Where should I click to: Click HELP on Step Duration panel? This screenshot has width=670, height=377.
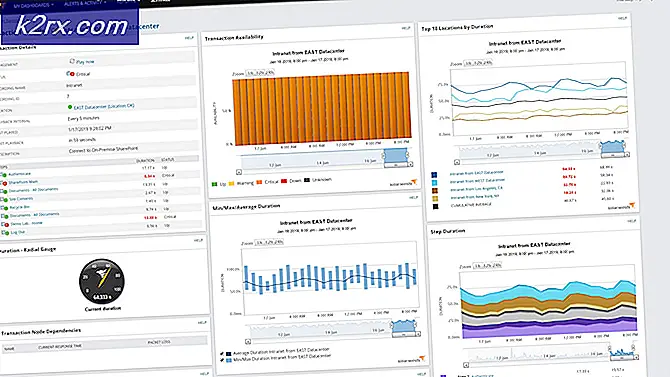632,221
